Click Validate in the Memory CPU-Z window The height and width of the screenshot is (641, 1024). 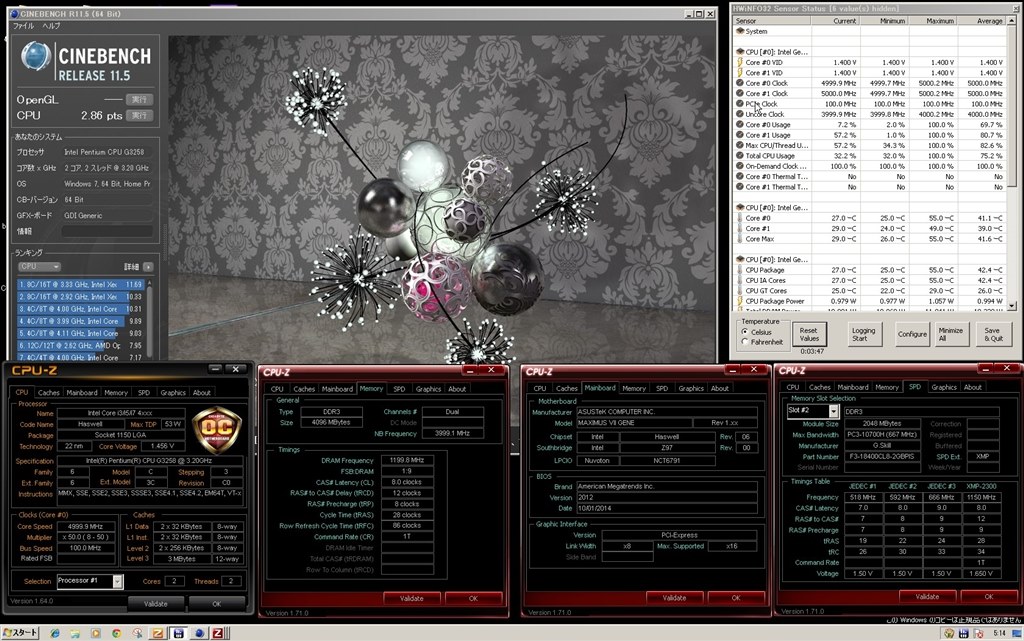[x=411, y=598]
